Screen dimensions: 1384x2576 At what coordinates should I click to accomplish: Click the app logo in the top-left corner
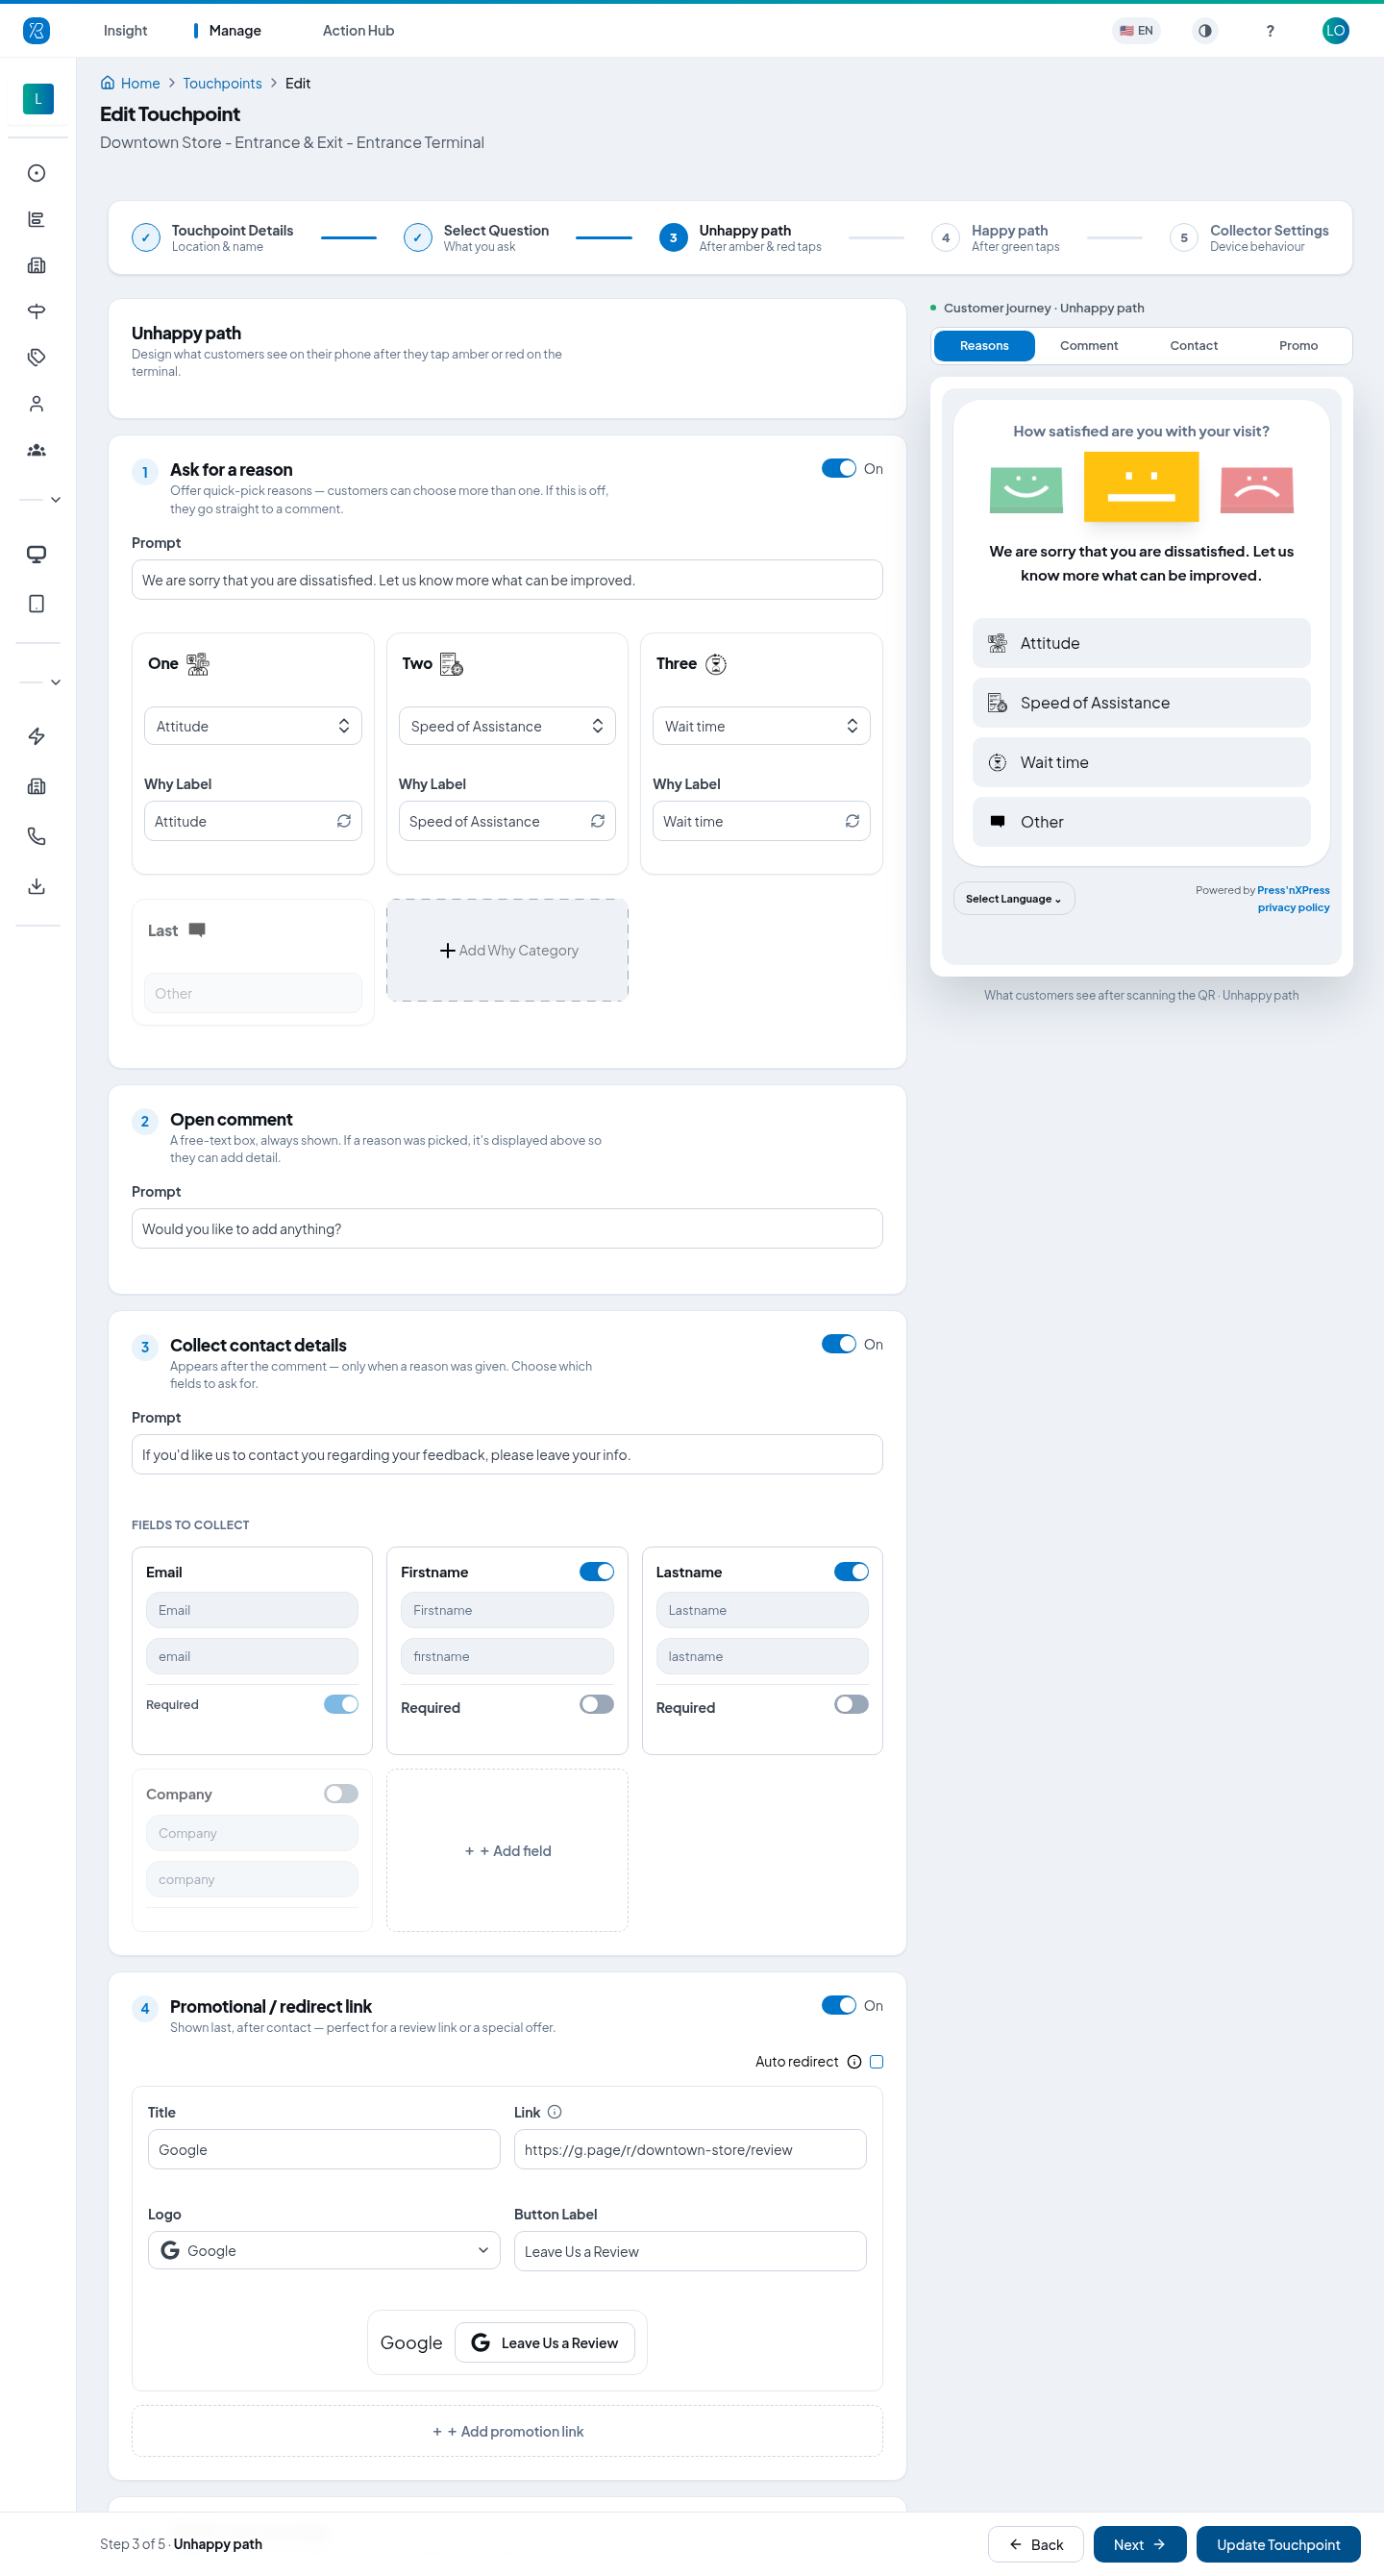pos(36,31)
